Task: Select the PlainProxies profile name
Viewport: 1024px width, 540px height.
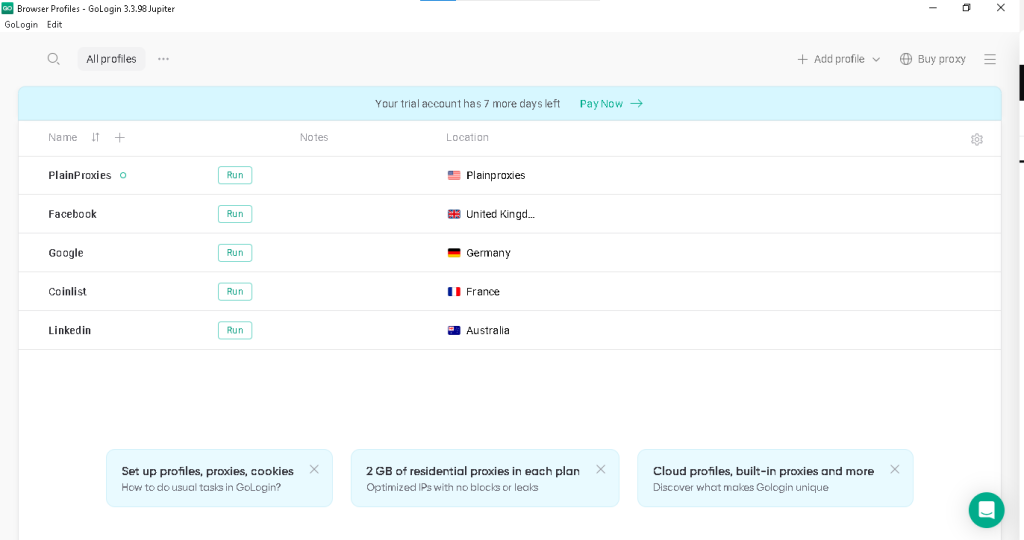Action: pos(80,175)
